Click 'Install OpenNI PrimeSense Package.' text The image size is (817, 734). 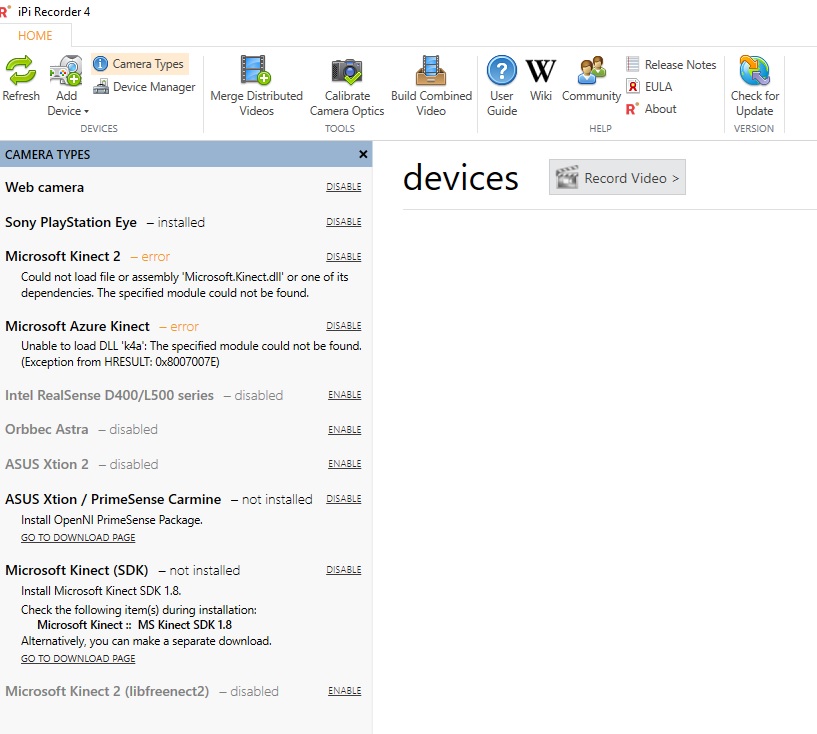[x=112, y=520]
